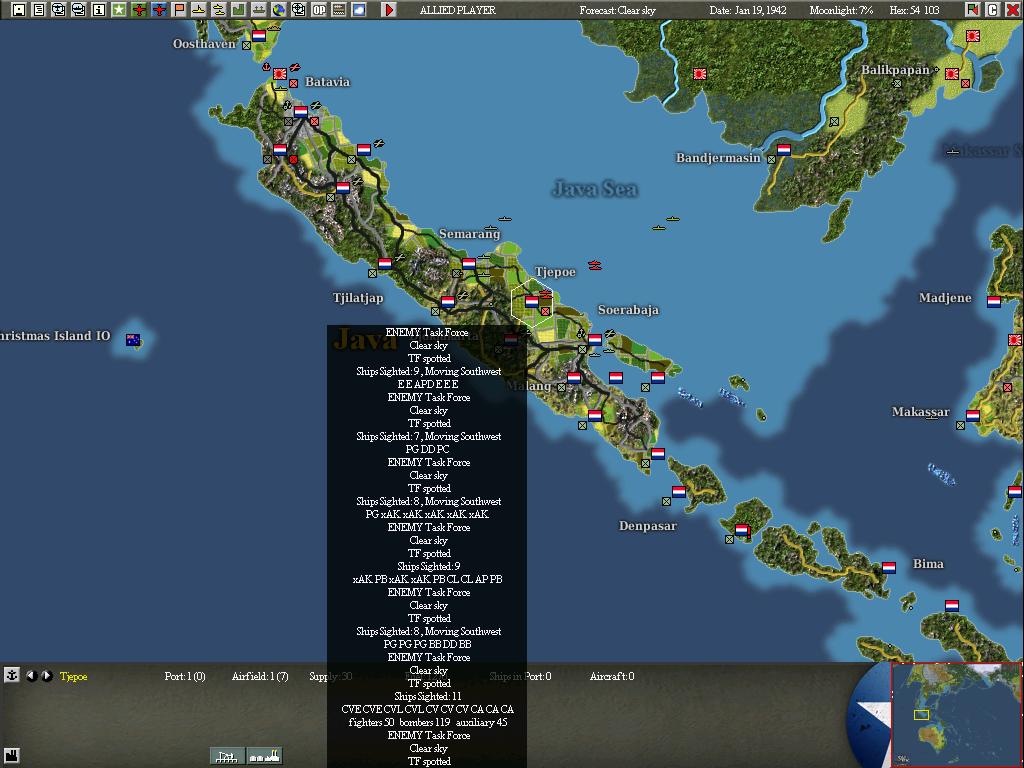Click the cloud weather toolbar icon
1024x768 pixels.
(x=359, y=10)
